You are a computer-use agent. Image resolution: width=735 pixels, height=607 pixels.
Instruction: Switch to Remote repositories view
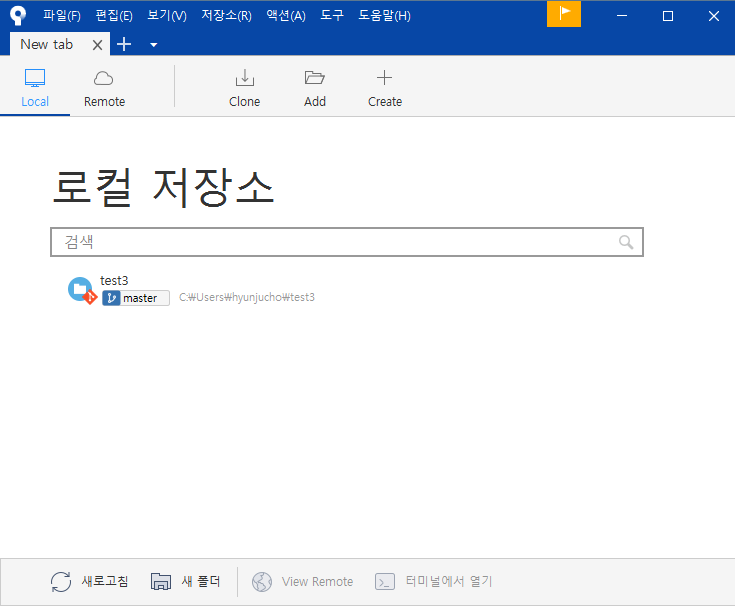(104, 89)
